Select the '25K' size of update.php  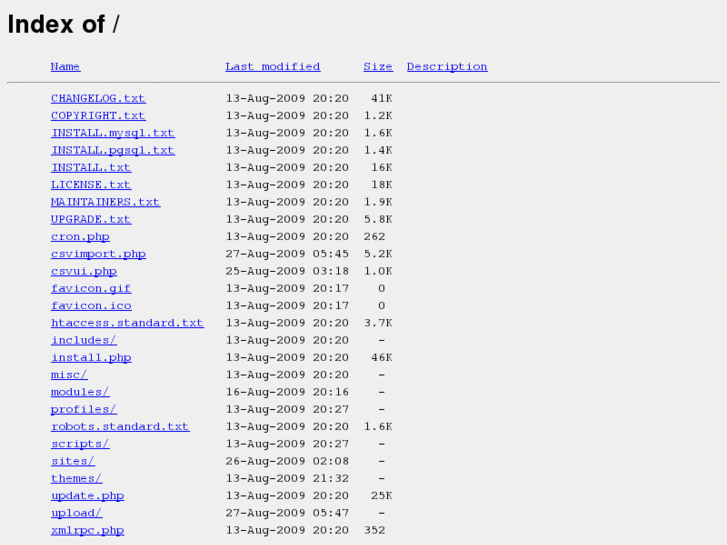coord(382,496)
